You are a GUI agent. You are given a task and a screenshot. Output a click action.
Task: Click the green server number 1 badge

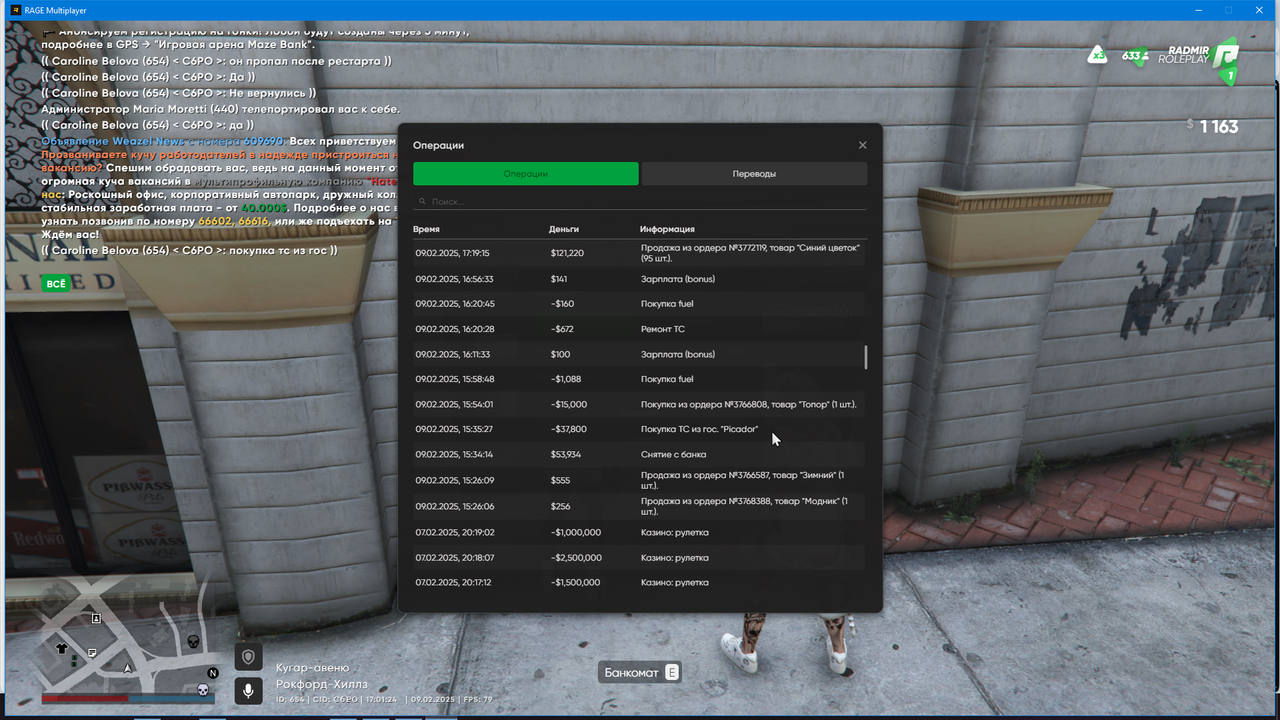(x=1230, y=76)
